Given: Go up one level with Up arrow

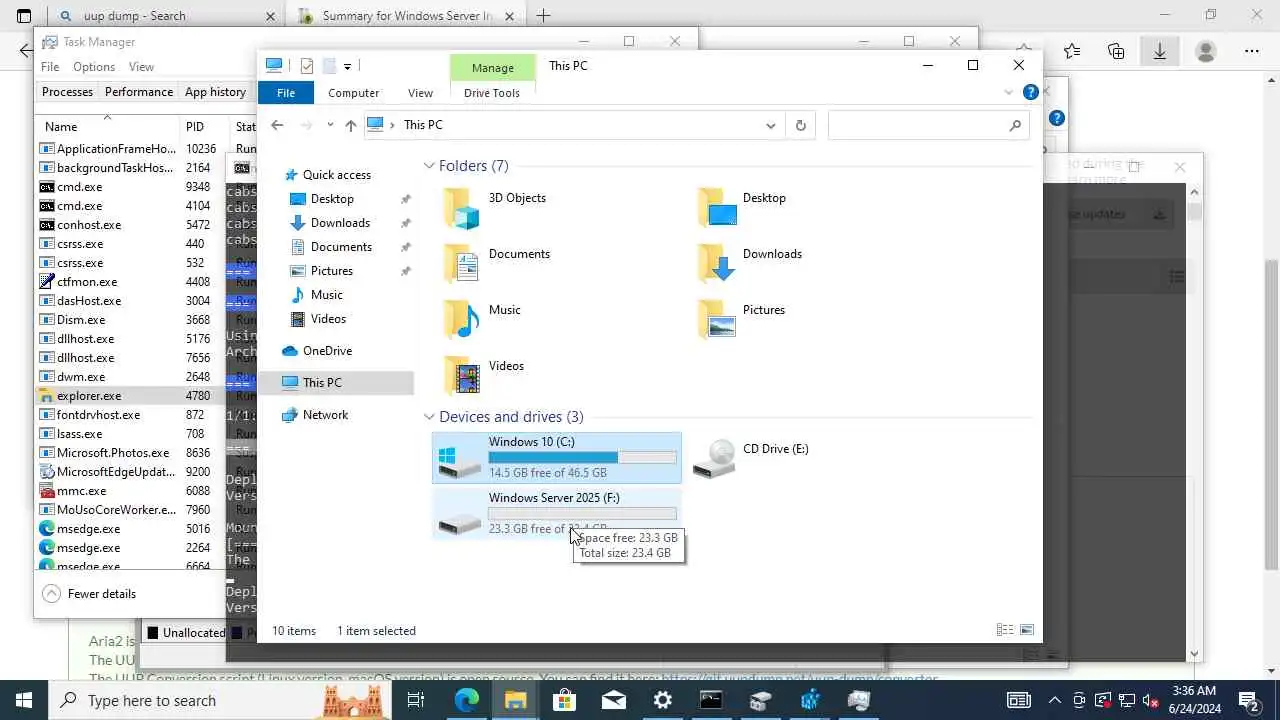Looking at the screenshot, I should coord(350,125).
